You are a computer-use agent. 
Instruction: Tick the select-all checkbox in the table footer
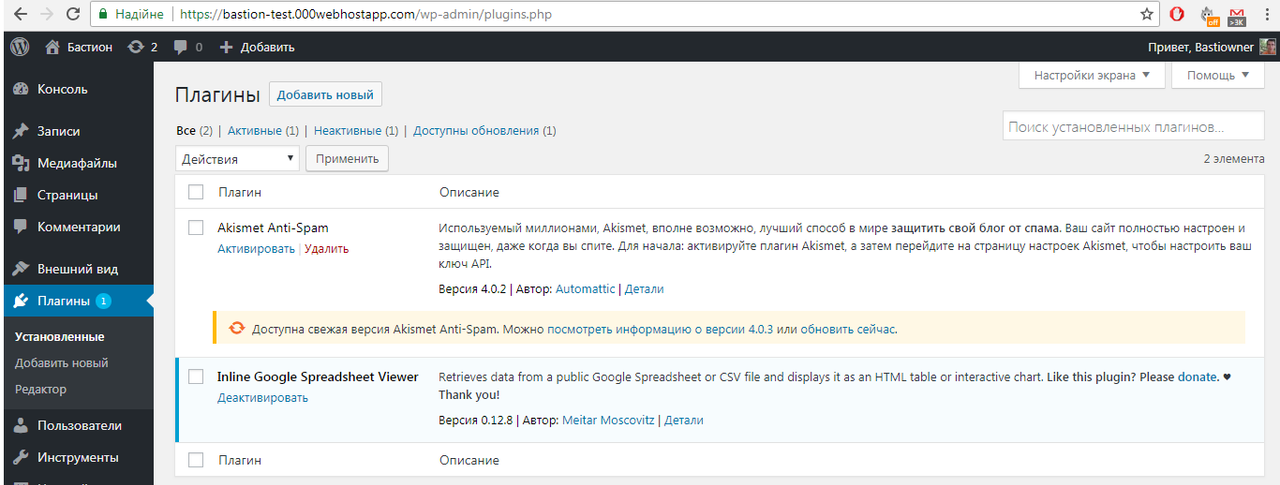[x=196, y=460]
